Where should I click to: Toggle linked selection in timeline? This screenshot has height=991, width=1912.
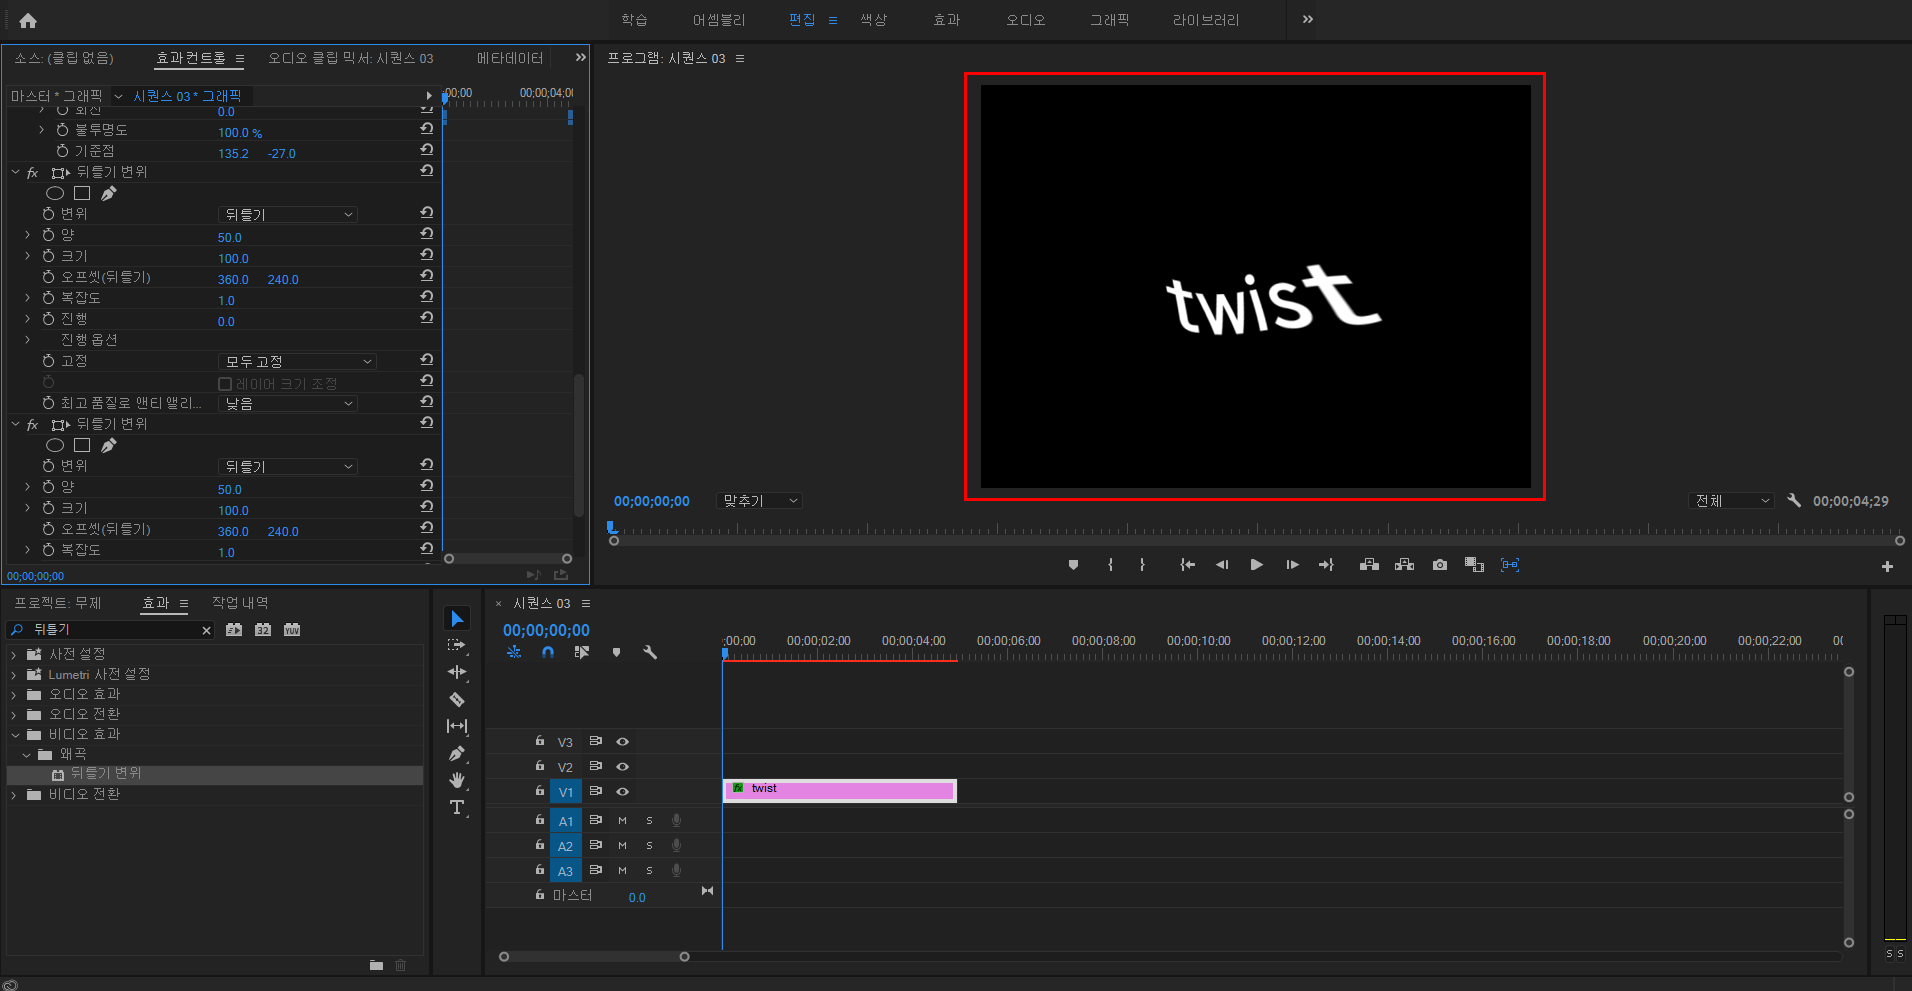582,652
